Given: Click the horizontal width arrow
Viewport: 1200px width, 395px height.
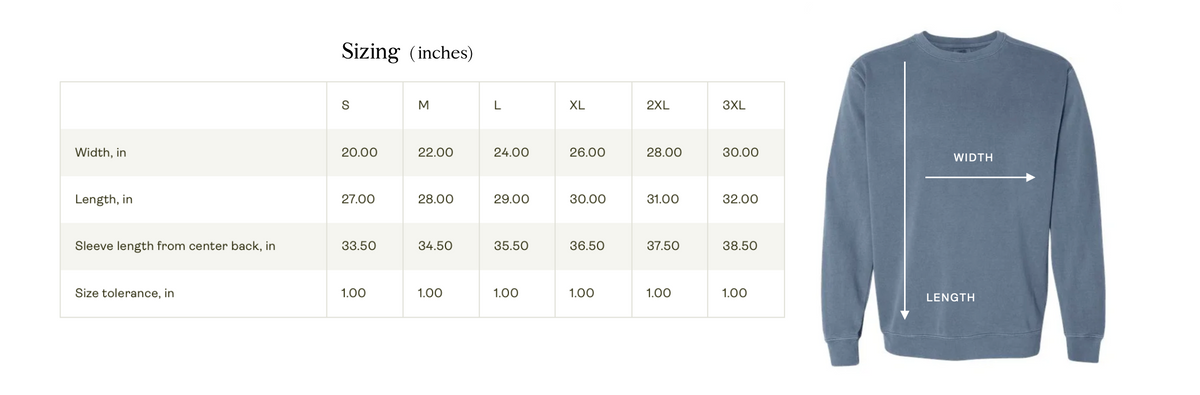Looking at the screenshot, I should (x=981, y=178).
